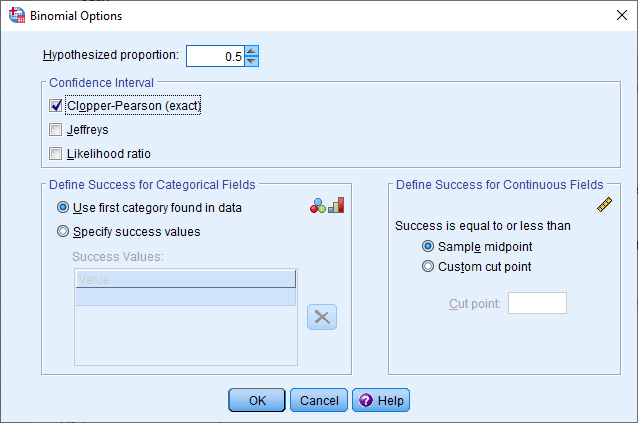Click the continuous fields ruler icon

[604, 205]
